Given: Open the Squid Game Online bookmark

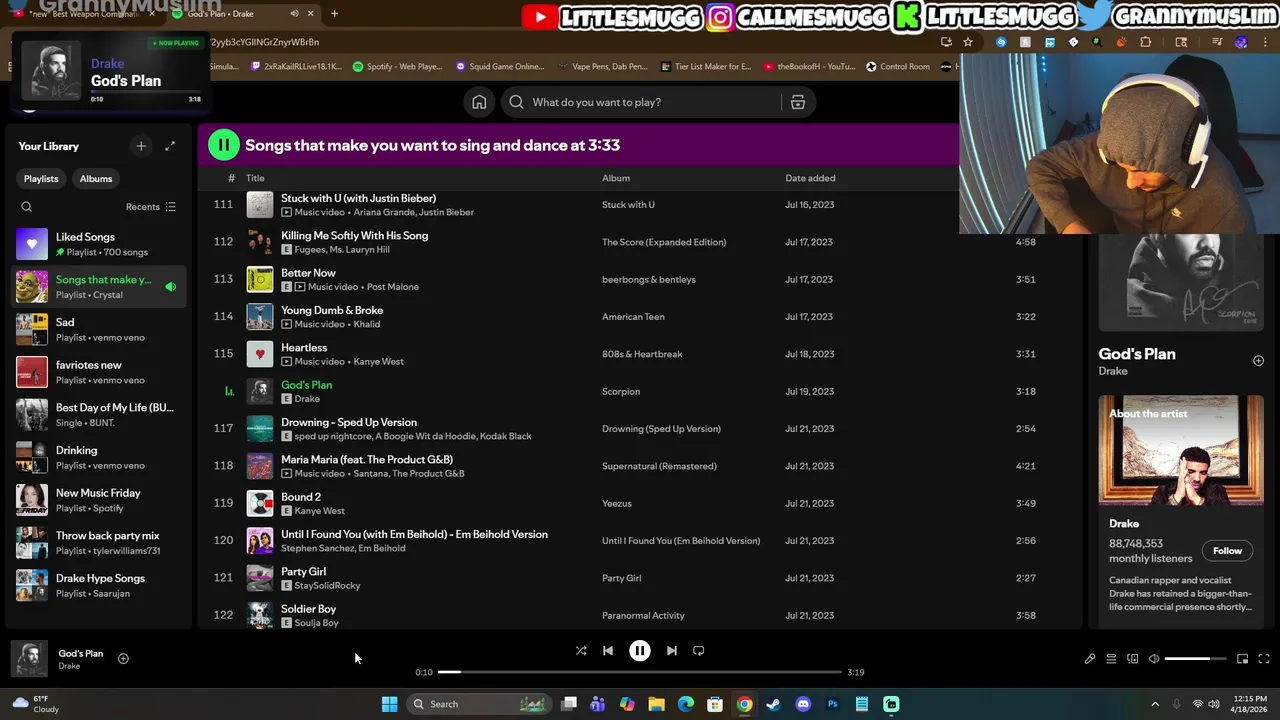Looking at the screenshot, I should point(500,67).
